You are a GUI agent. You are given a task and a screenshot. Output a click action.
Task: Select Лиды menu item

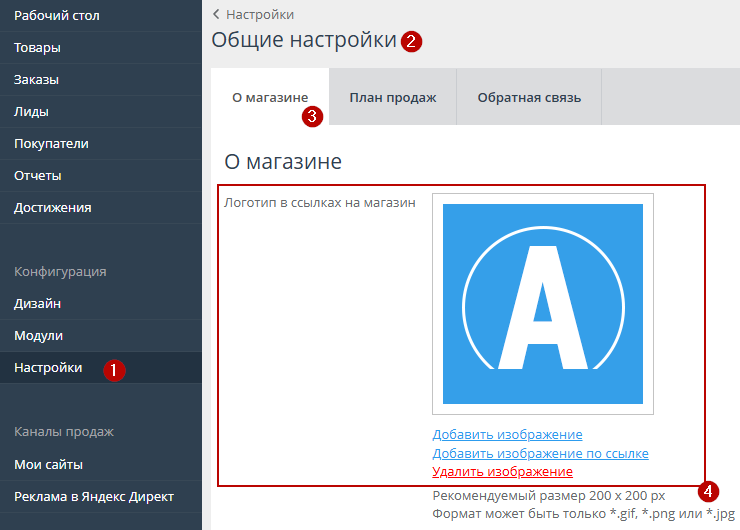[31, 111]
